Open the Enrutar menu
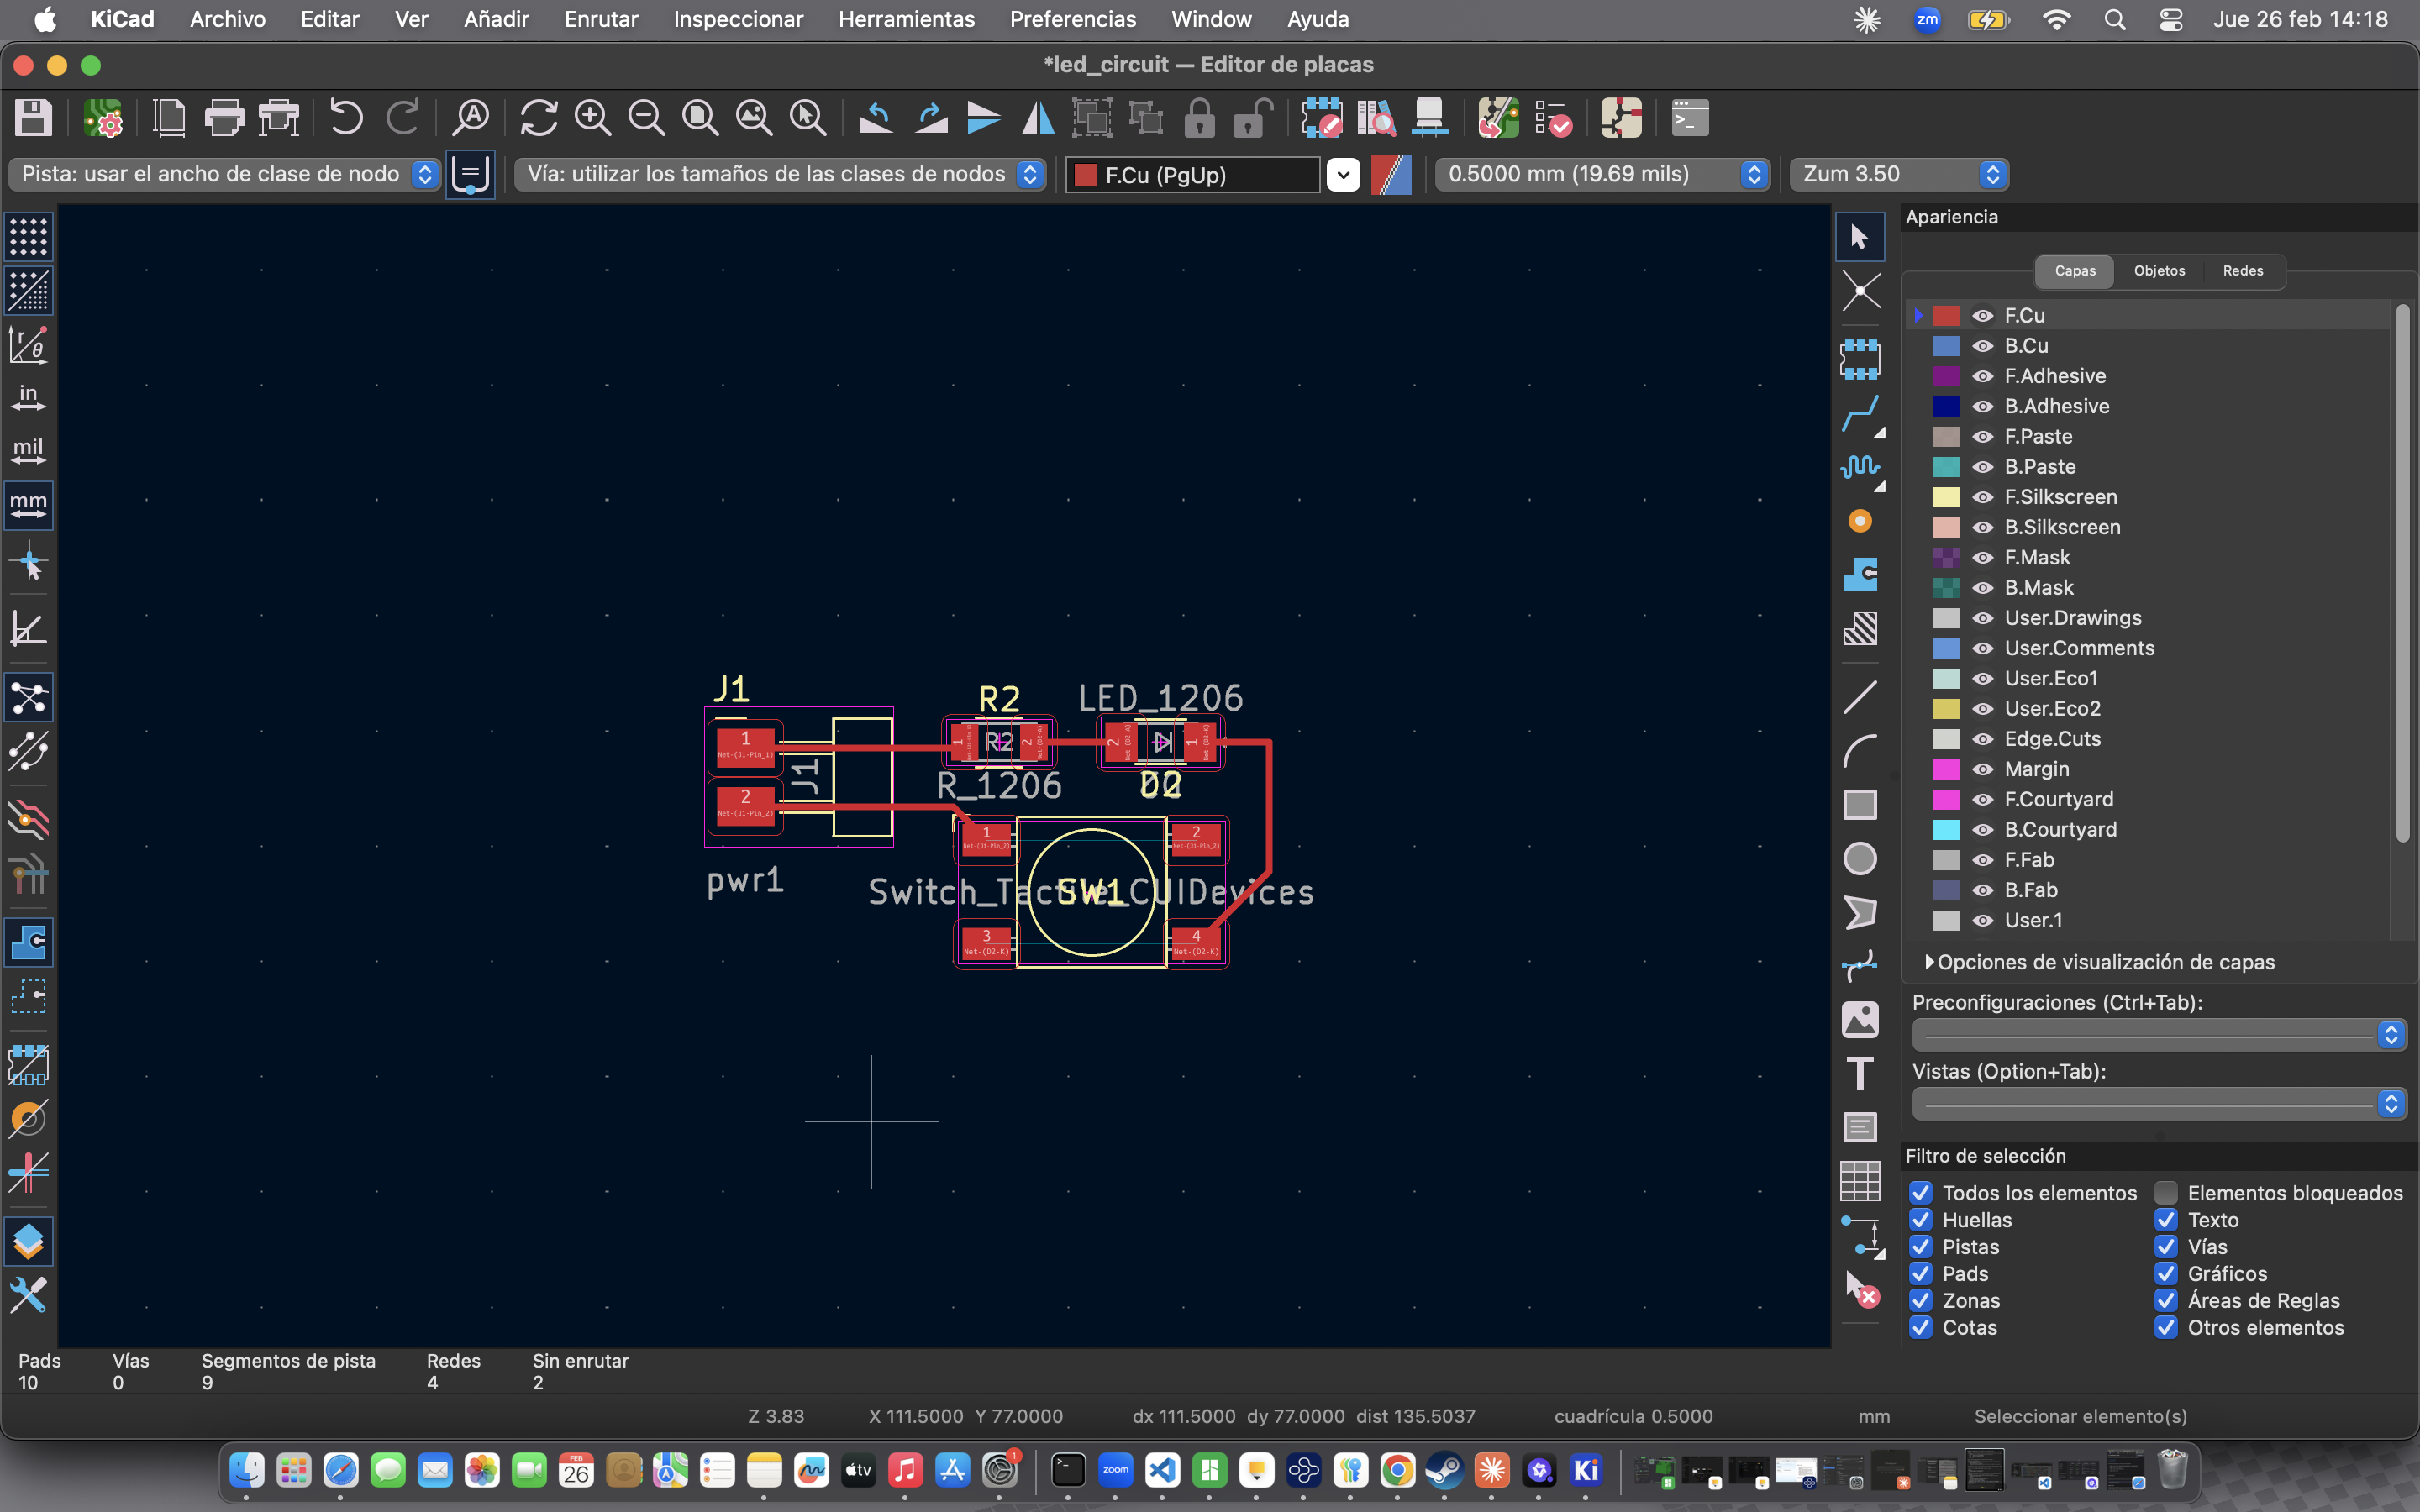This screenshot has width=2420, height=1512. [x=600, y=19]
